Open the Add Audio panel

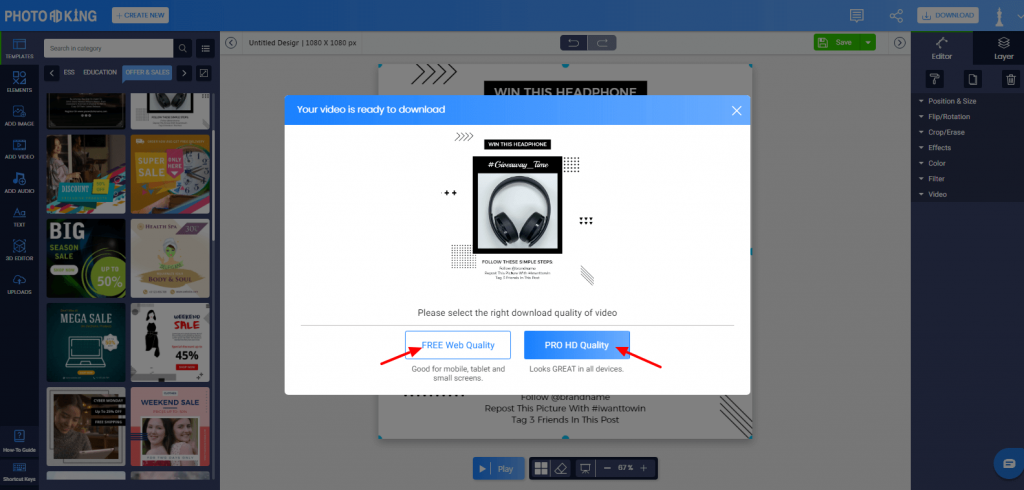(19, 184)
